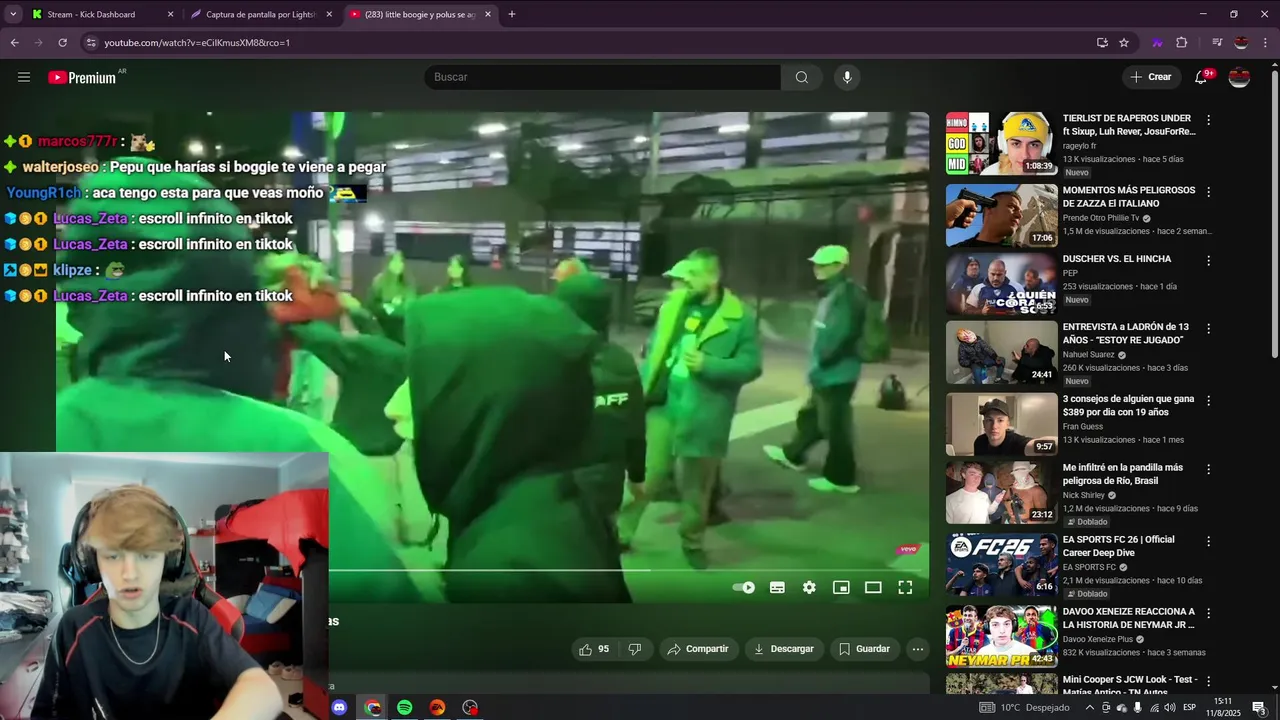Open MOMENTOS MÁS PELIGROSOS DE ZAZZA thumbnail
This screenshot has width=1280, height=720.
(1001, 215)
